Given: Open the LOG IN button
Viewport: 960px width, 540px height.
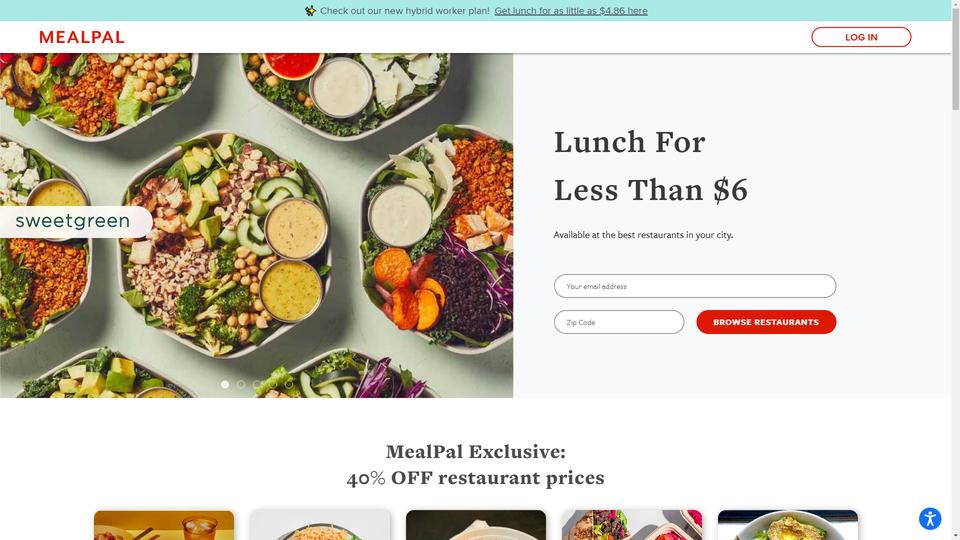Looking at the screenshot, I should pyautogui.click(x=861, y=37).
